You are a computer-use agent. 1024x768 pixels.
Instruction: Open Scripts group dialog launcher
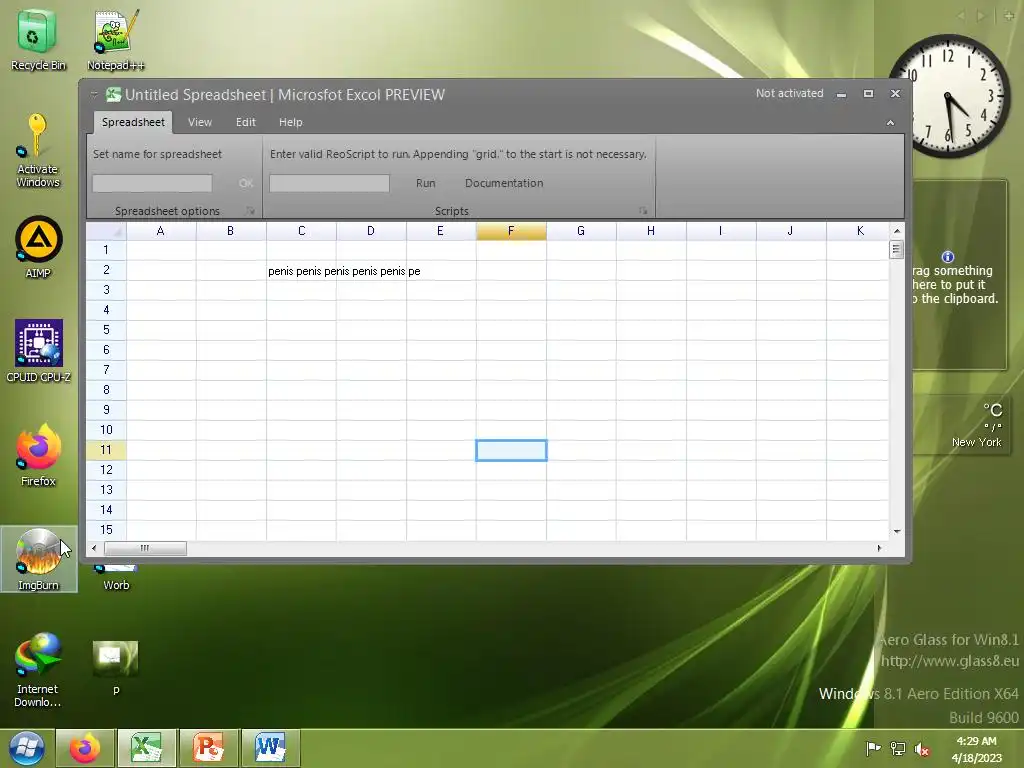pos(643,211)
